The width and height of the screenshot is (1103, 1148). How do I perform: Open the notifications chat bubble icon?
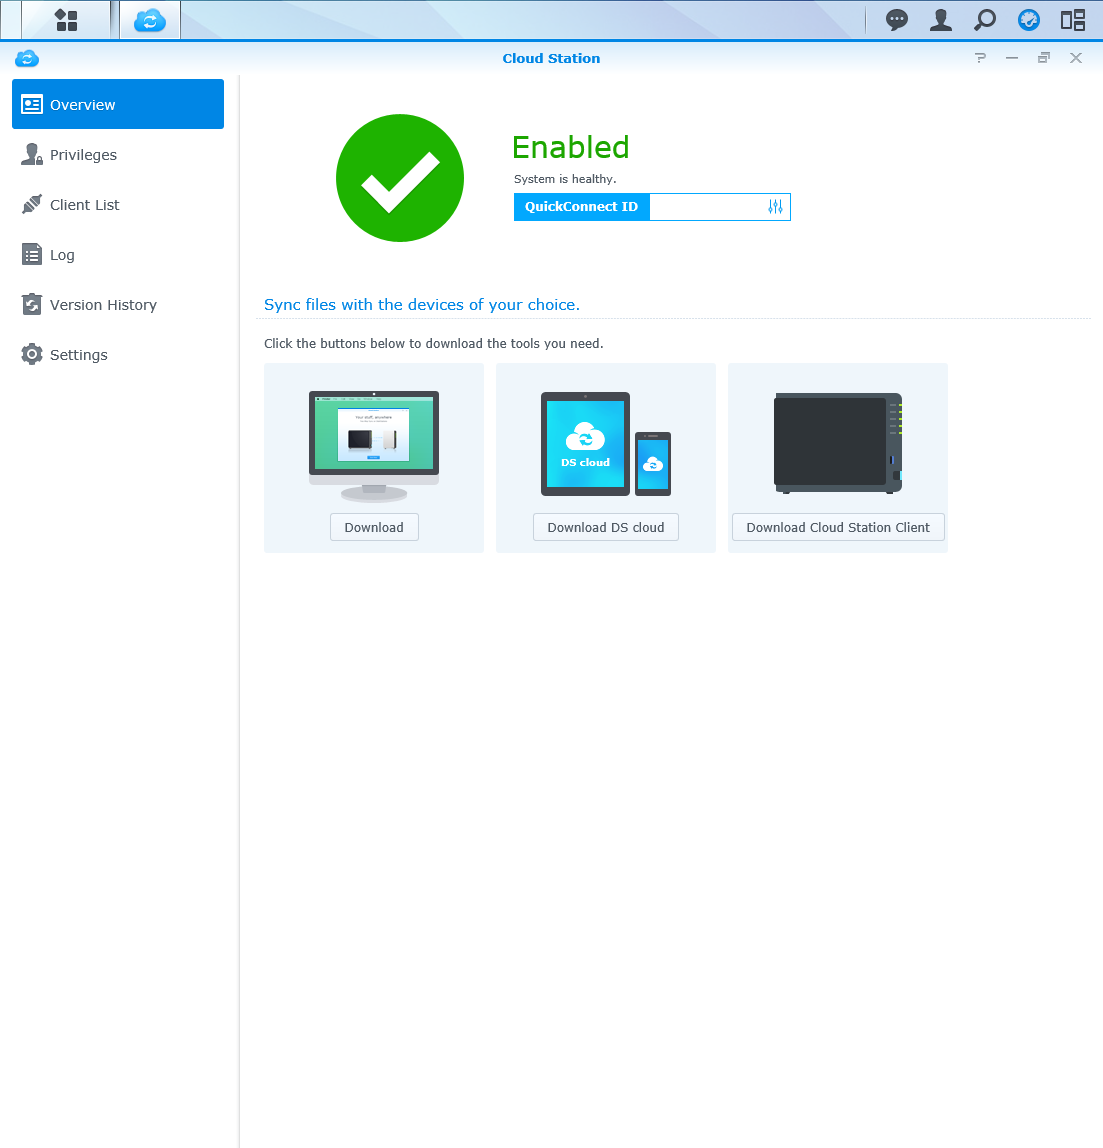click(x=897, y=20)
